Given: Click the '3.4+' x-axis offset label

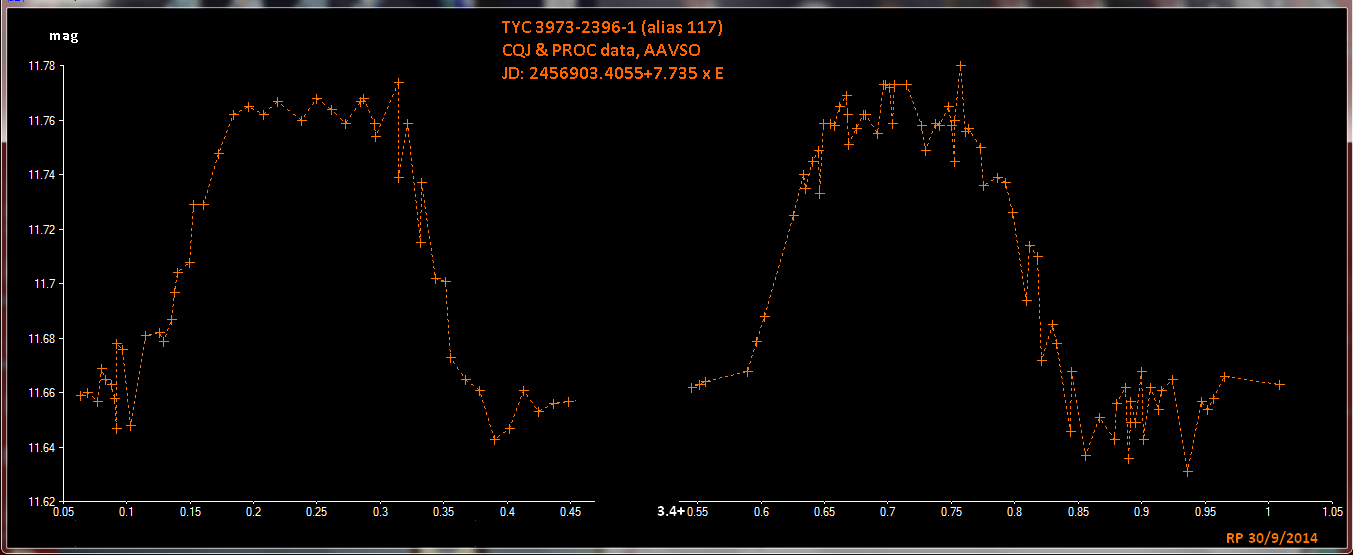Looking at the screenshot, I should click(670, 511).
